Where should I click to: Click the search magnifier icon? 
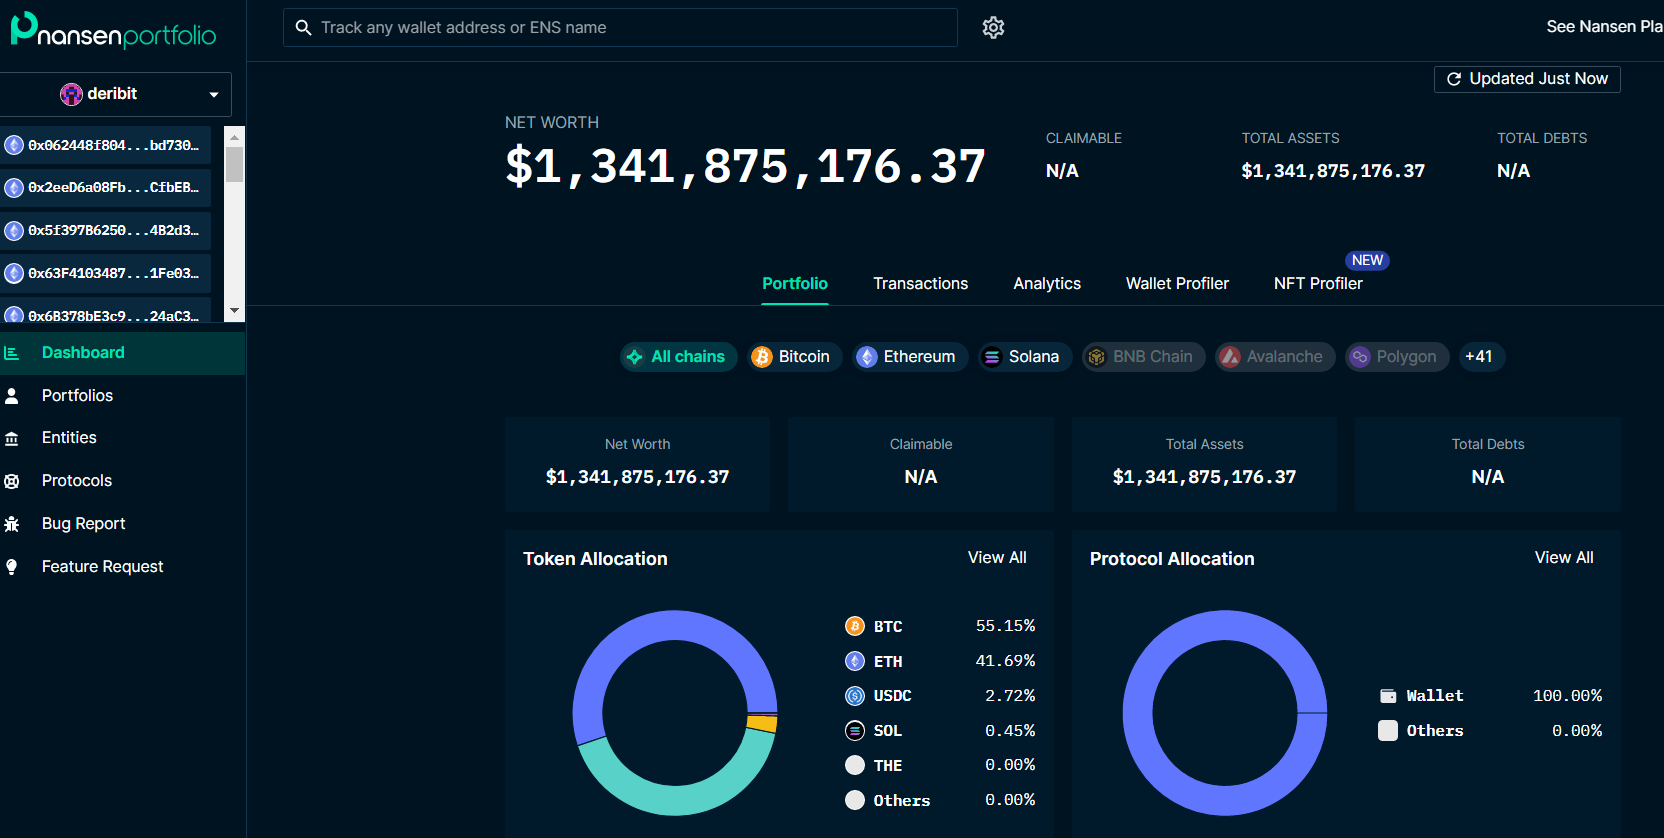[303, 28]
